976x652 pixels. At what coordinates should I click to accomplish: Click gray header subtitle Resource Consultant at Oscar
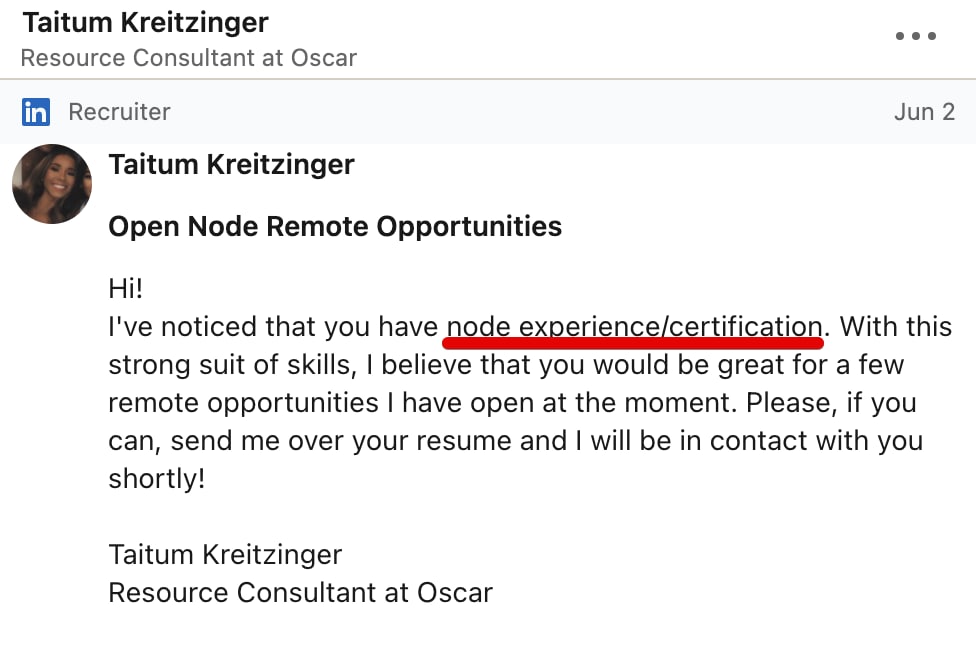point(189,58)
